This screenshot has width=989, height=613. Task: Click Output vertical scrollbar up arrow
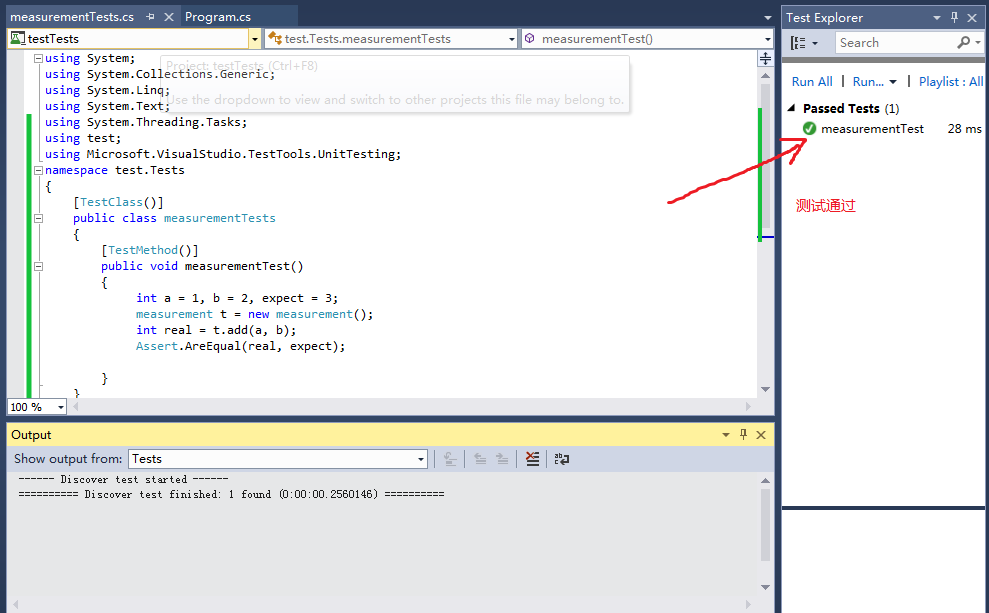765,481
